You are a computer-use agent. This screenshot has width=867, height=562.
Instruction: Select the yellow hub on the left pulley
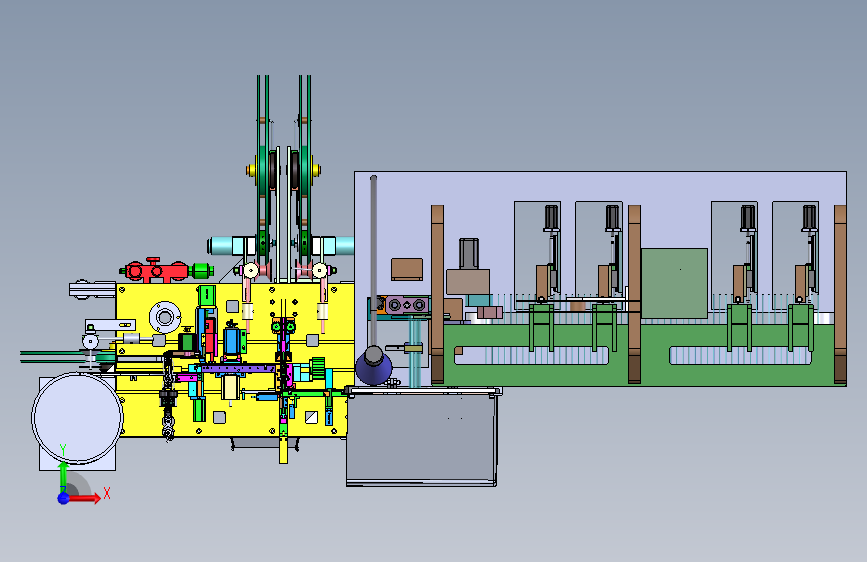pyautogui.click(x=252, y=170)
